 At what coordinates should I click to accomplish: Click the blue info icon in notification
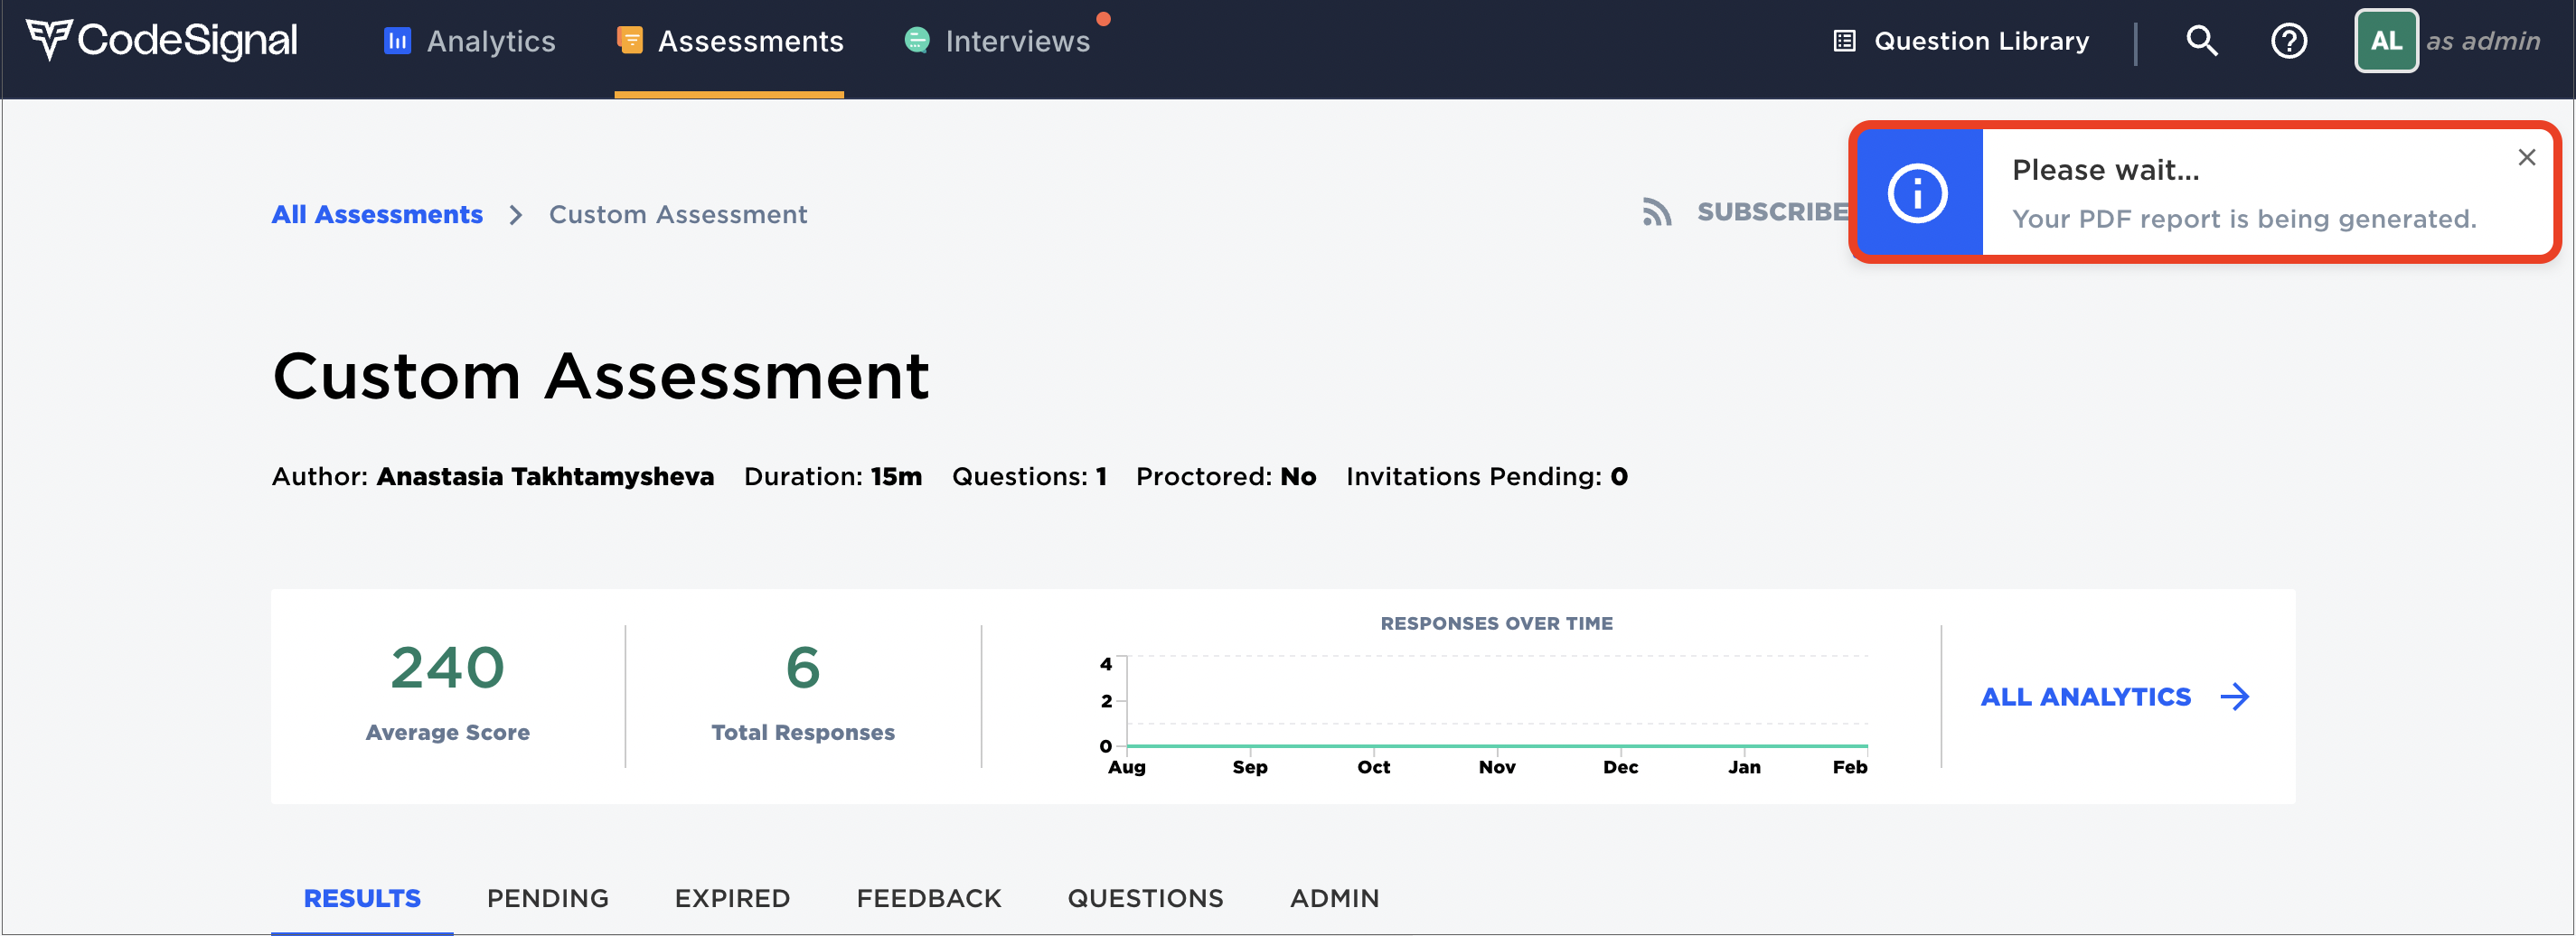point(1916,193)
